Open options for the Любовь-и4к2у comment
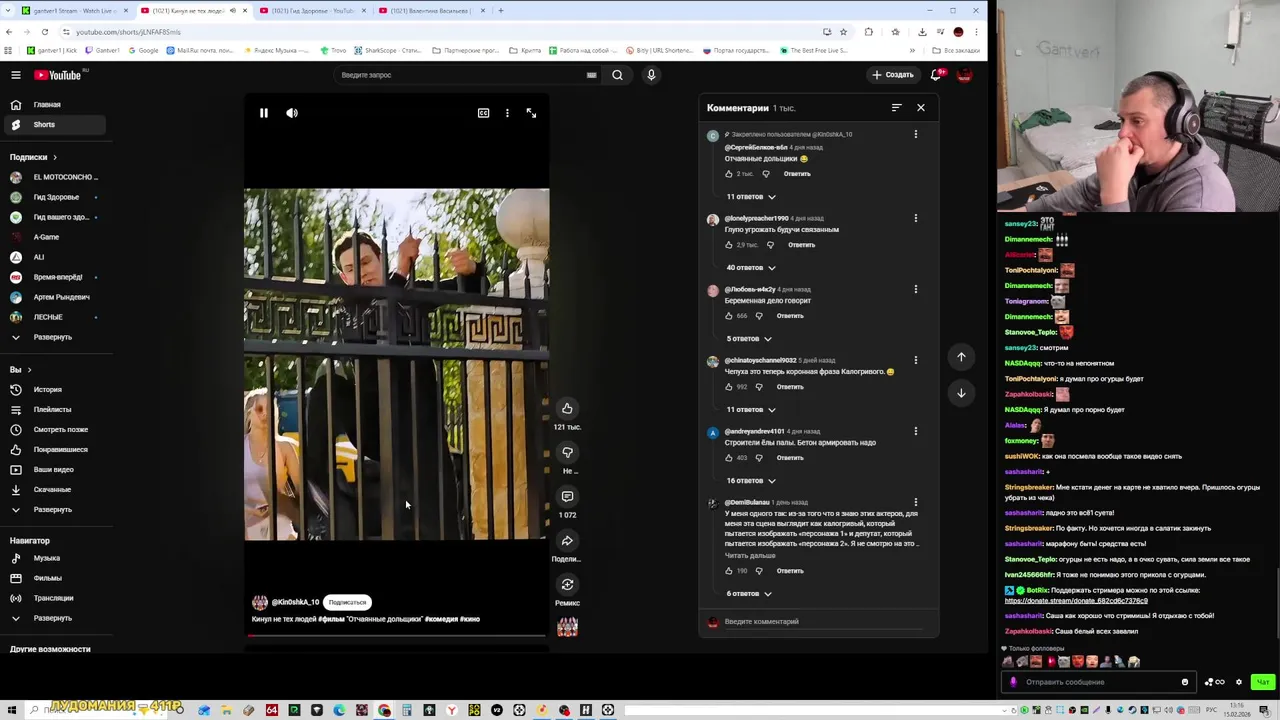 point(915,289)
